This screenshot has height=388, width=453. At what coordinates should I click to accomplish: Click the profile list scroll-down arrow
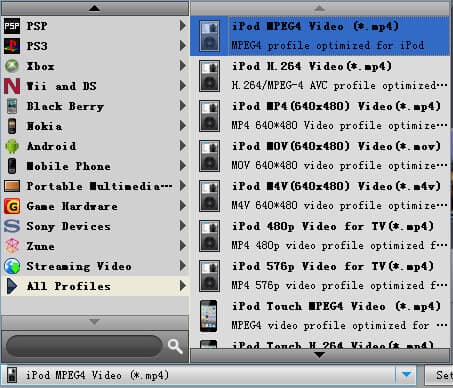(x=320, y=355)
